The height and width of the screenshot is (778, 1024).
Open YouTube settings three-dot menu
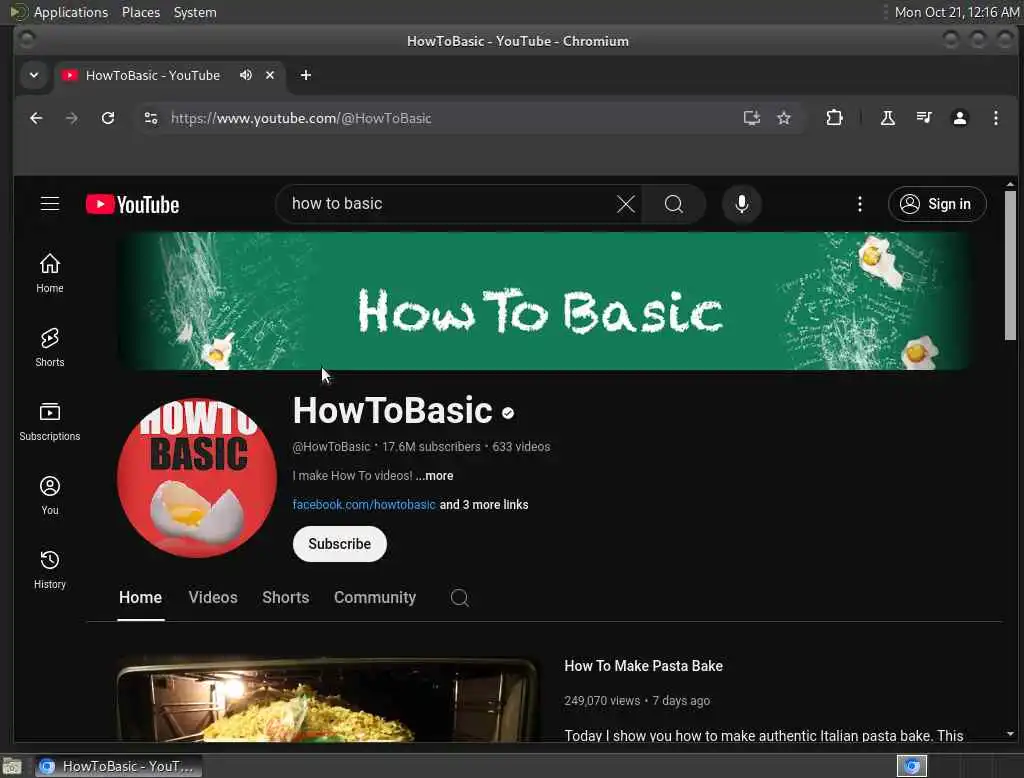click(859, 204)
